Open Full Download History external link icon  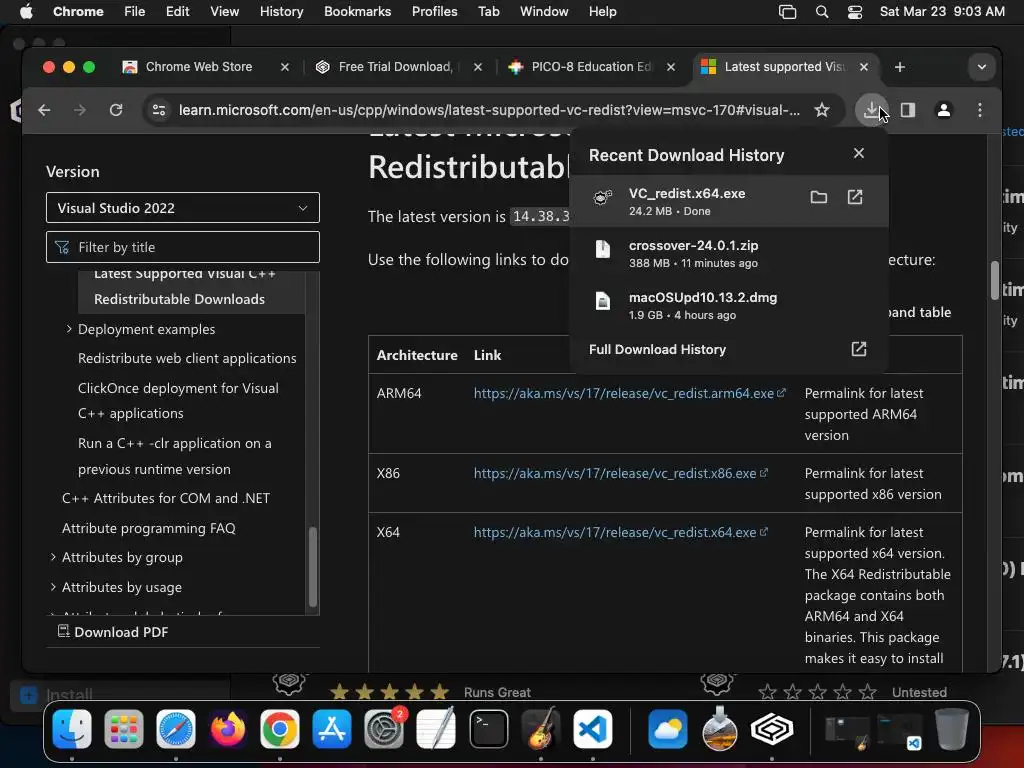click(x=859, y=349)
